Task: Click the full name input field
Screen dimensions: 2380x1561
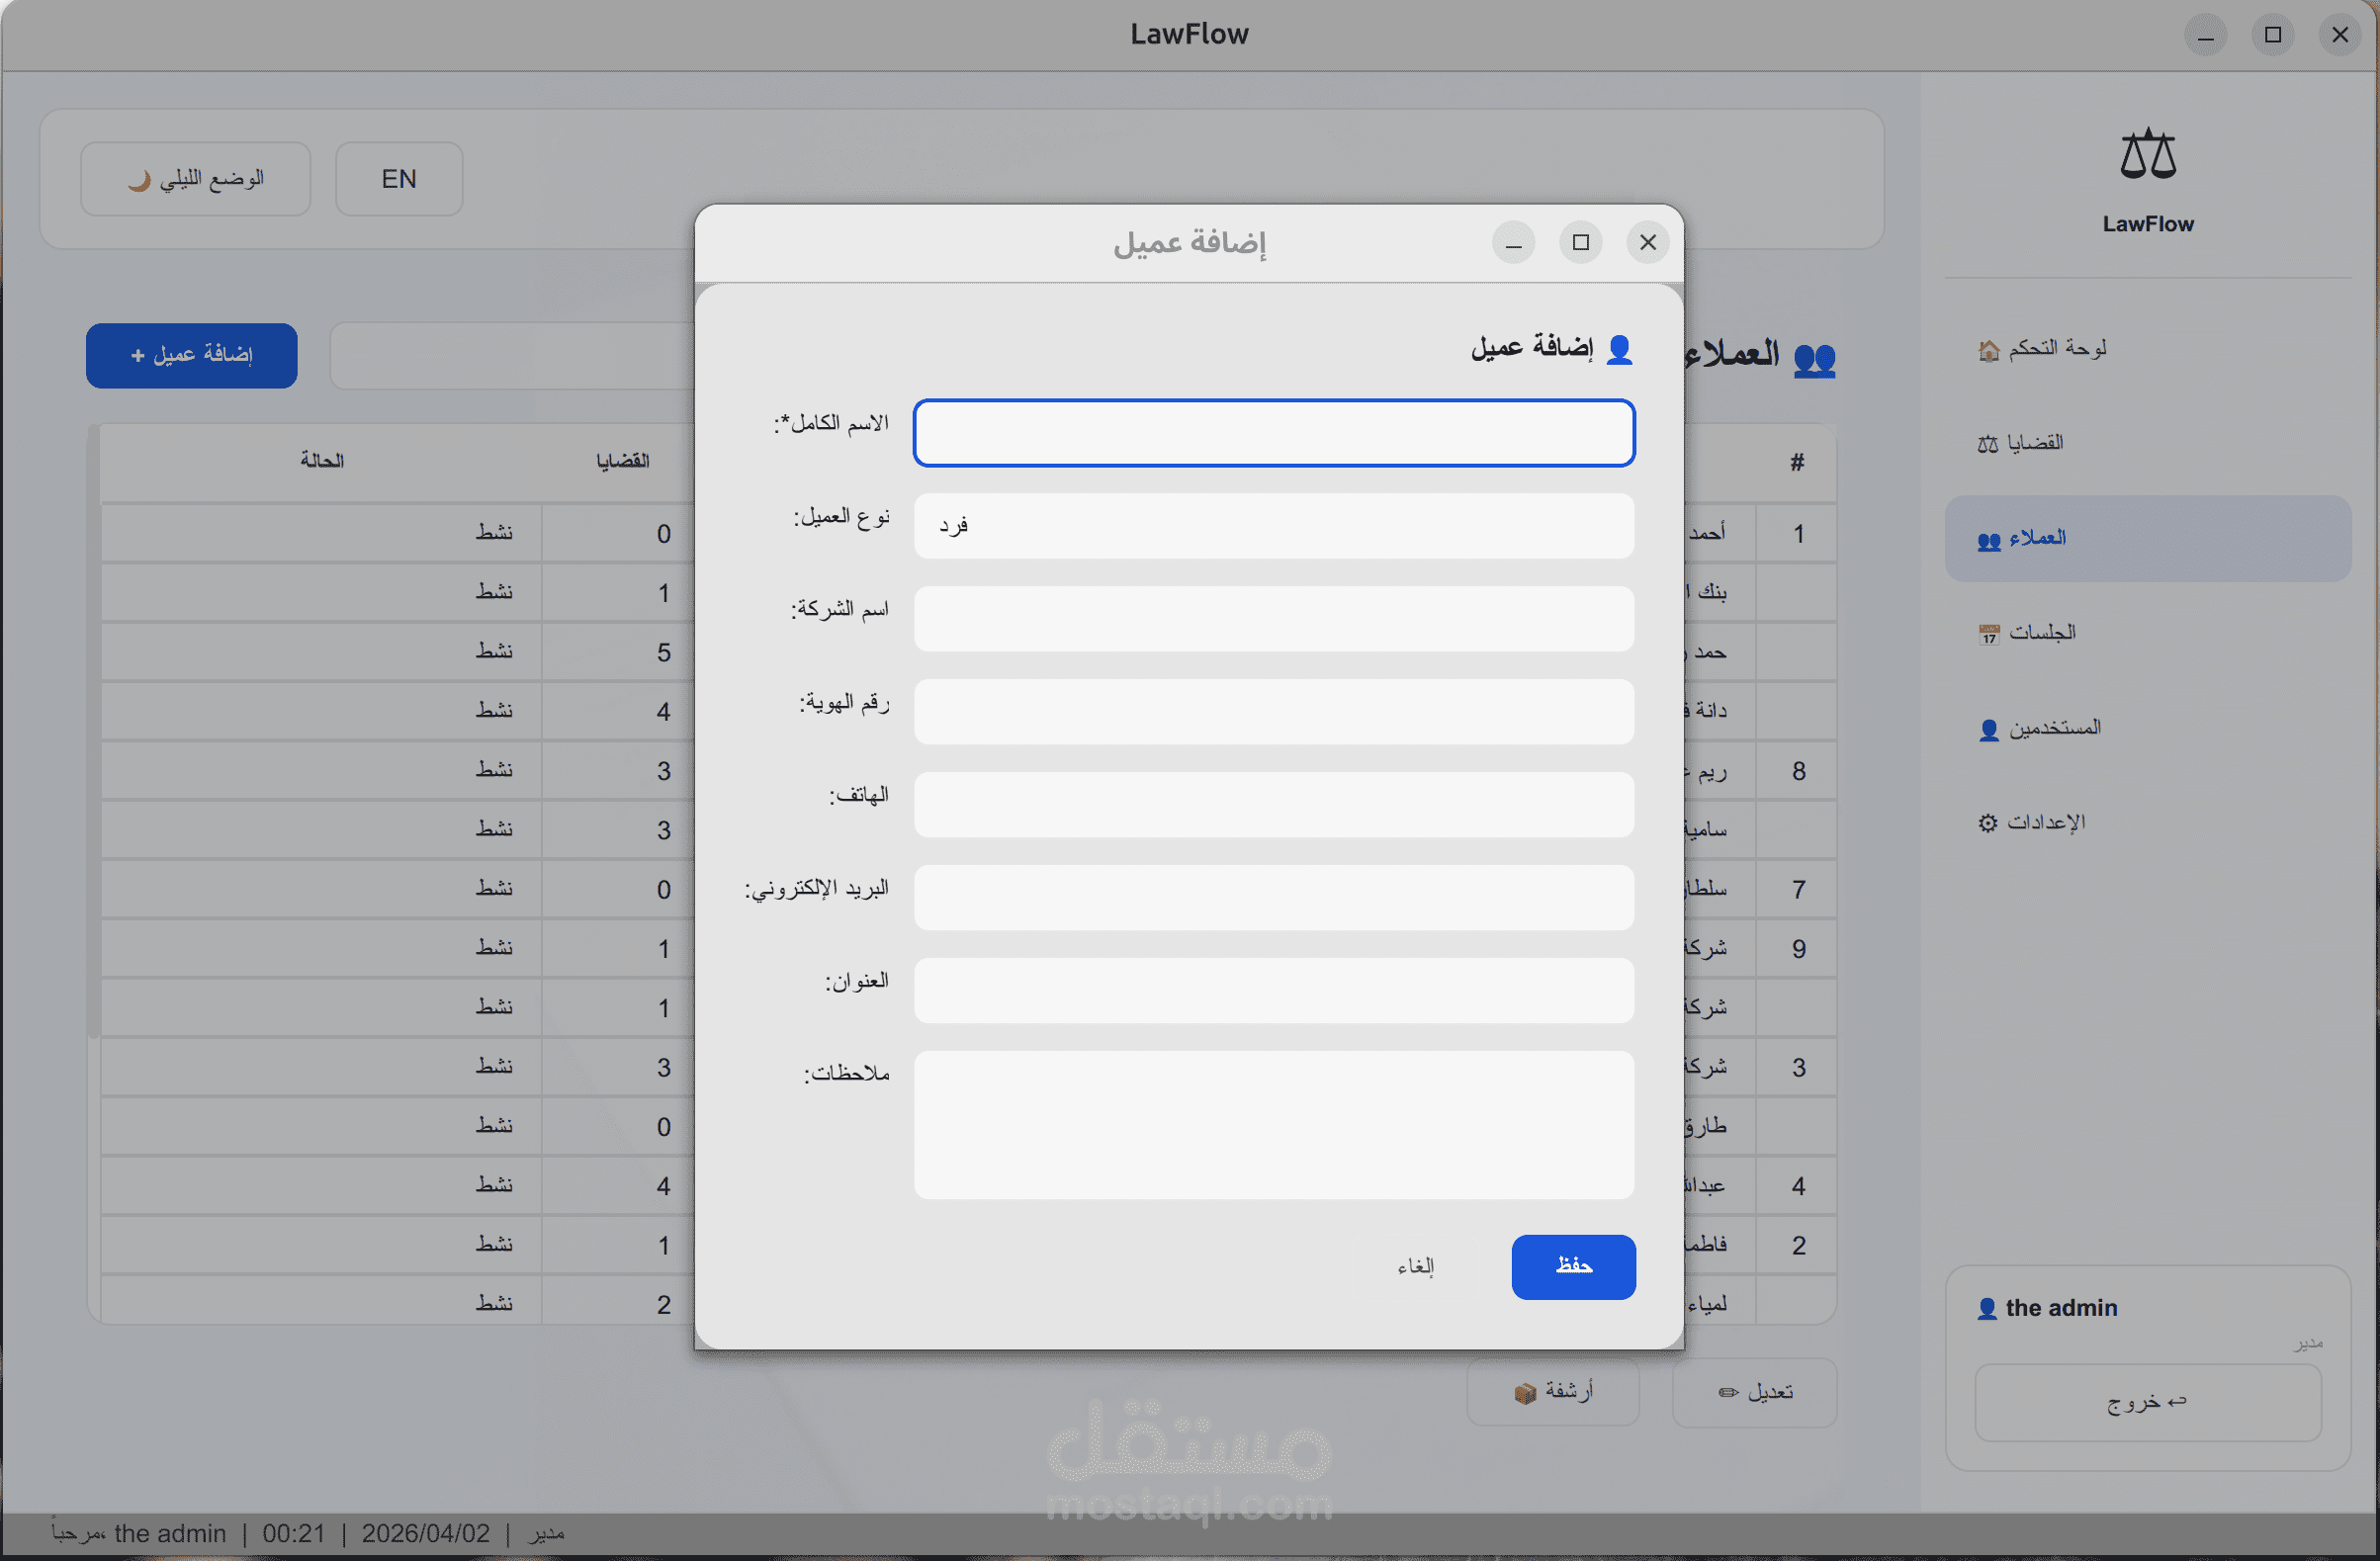Action: point(1273,433)
